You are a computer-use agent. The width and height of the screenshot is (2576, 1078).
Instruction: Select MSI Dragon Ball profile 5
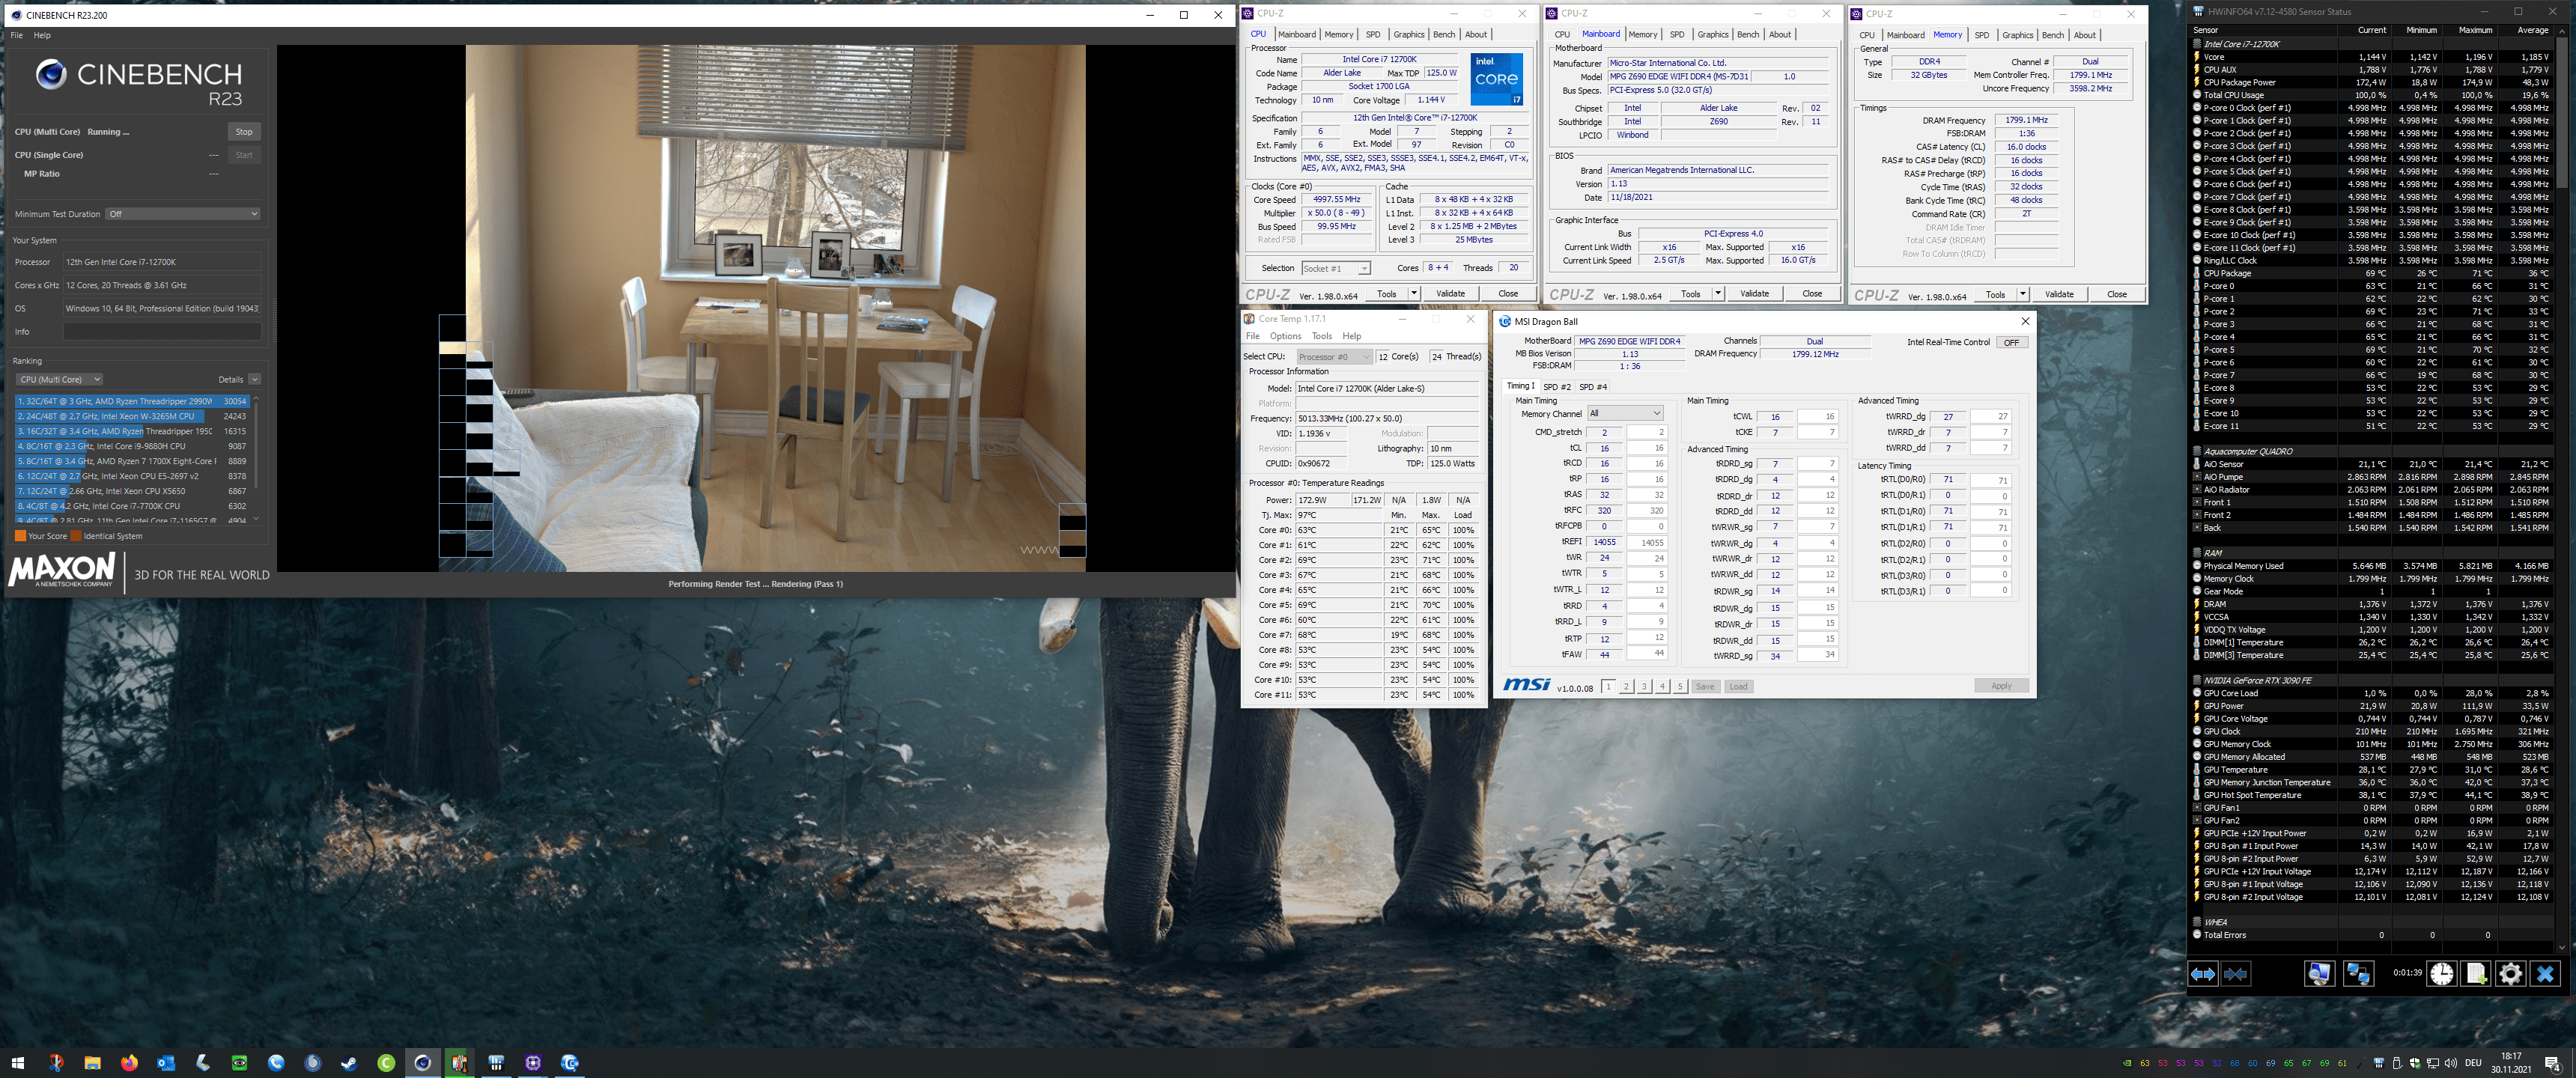point(1680,686)
